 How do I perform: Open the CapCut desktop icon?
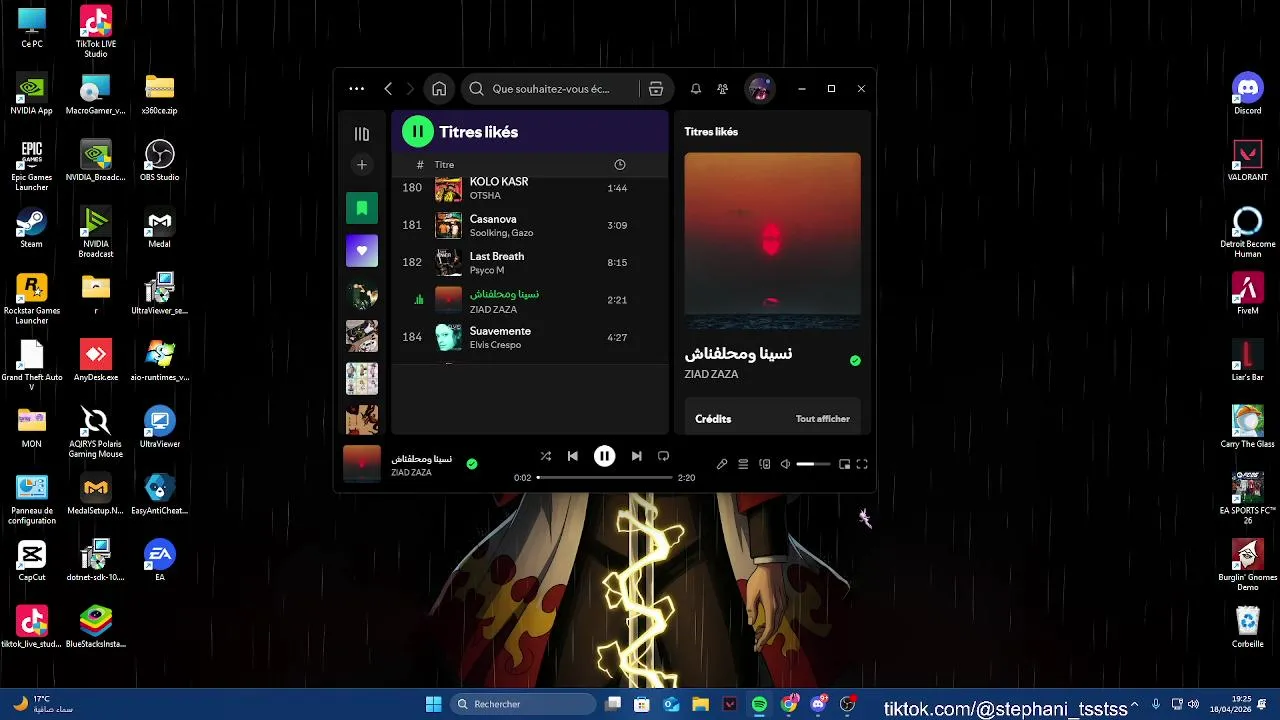31,561
